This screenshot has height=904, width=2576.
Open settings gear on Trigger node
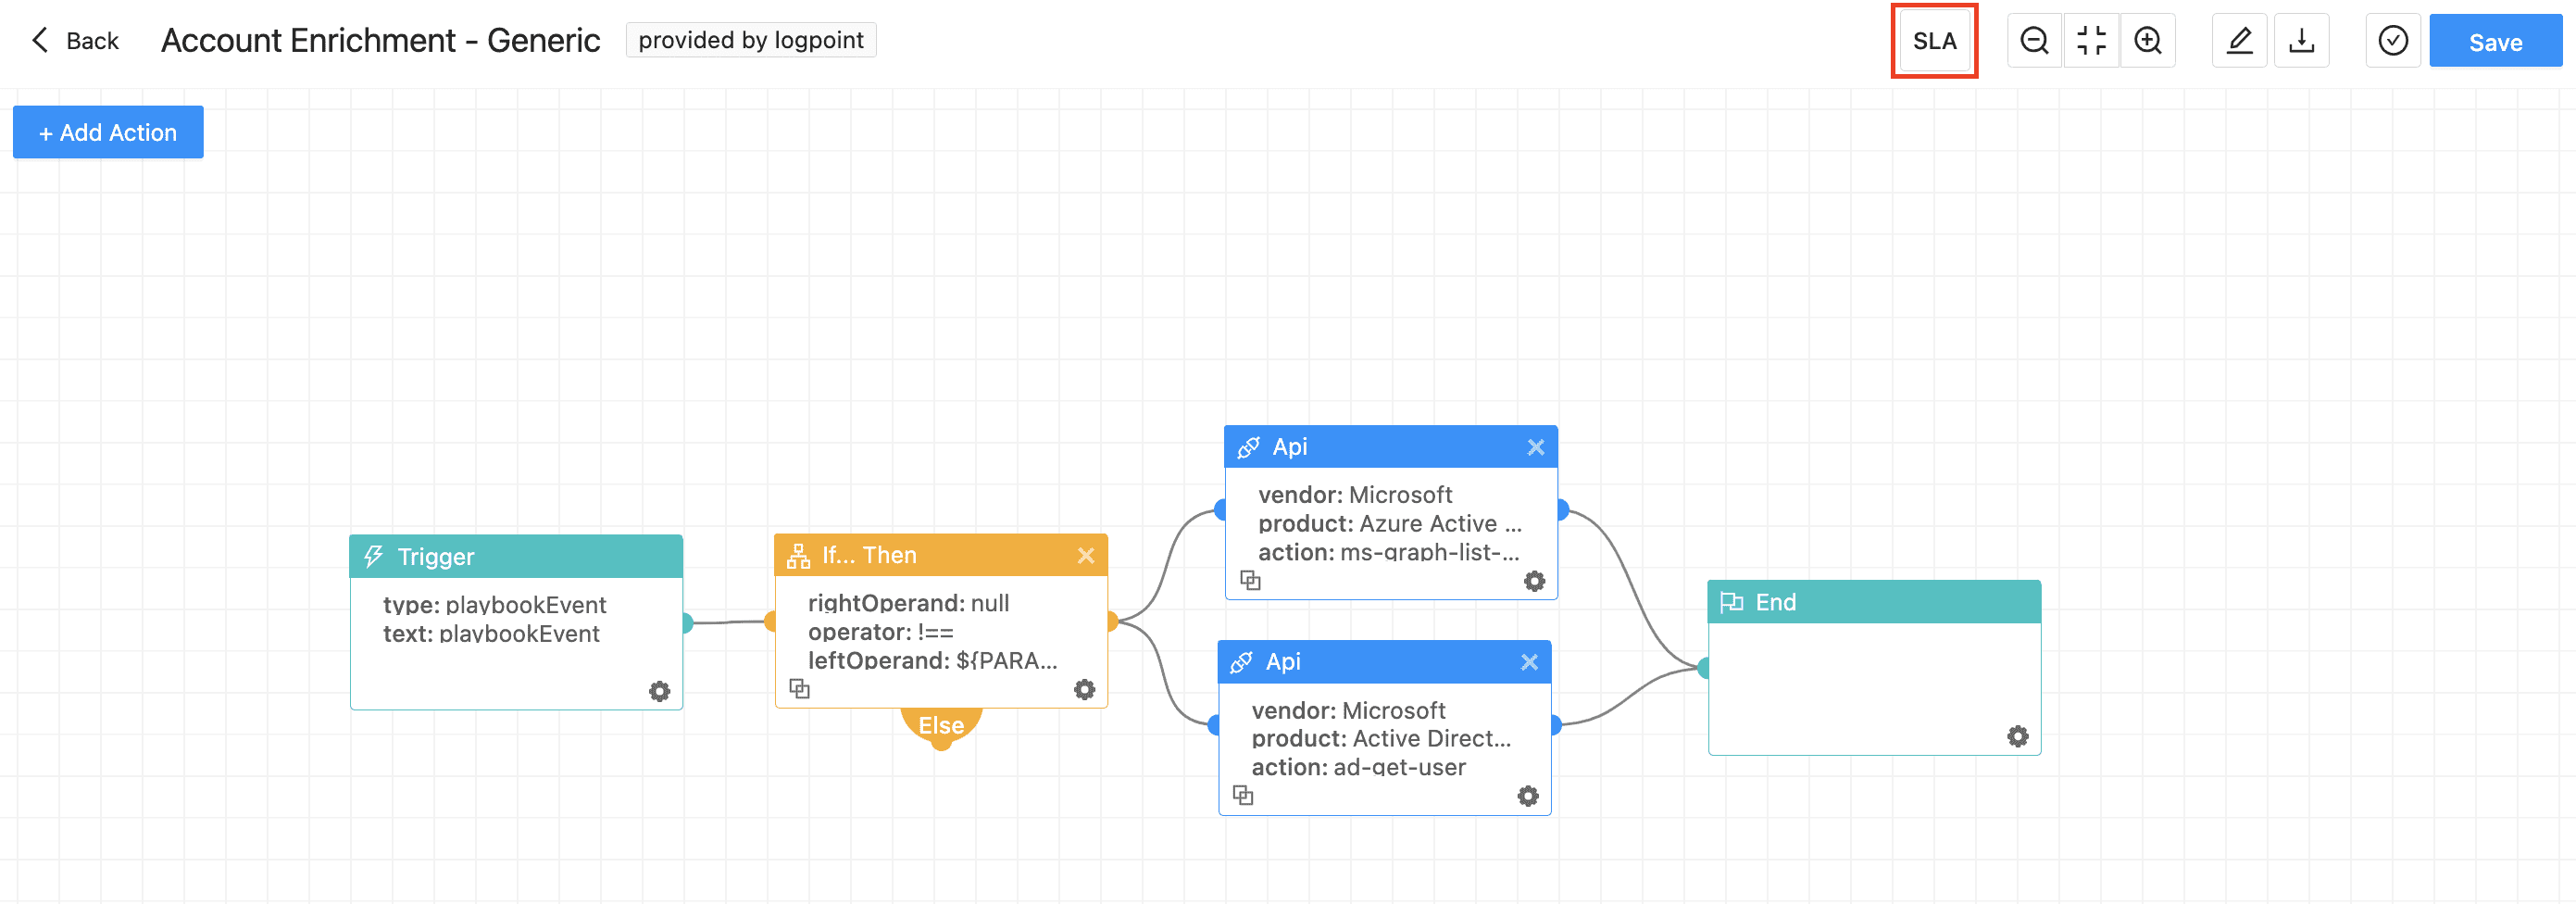659,691
